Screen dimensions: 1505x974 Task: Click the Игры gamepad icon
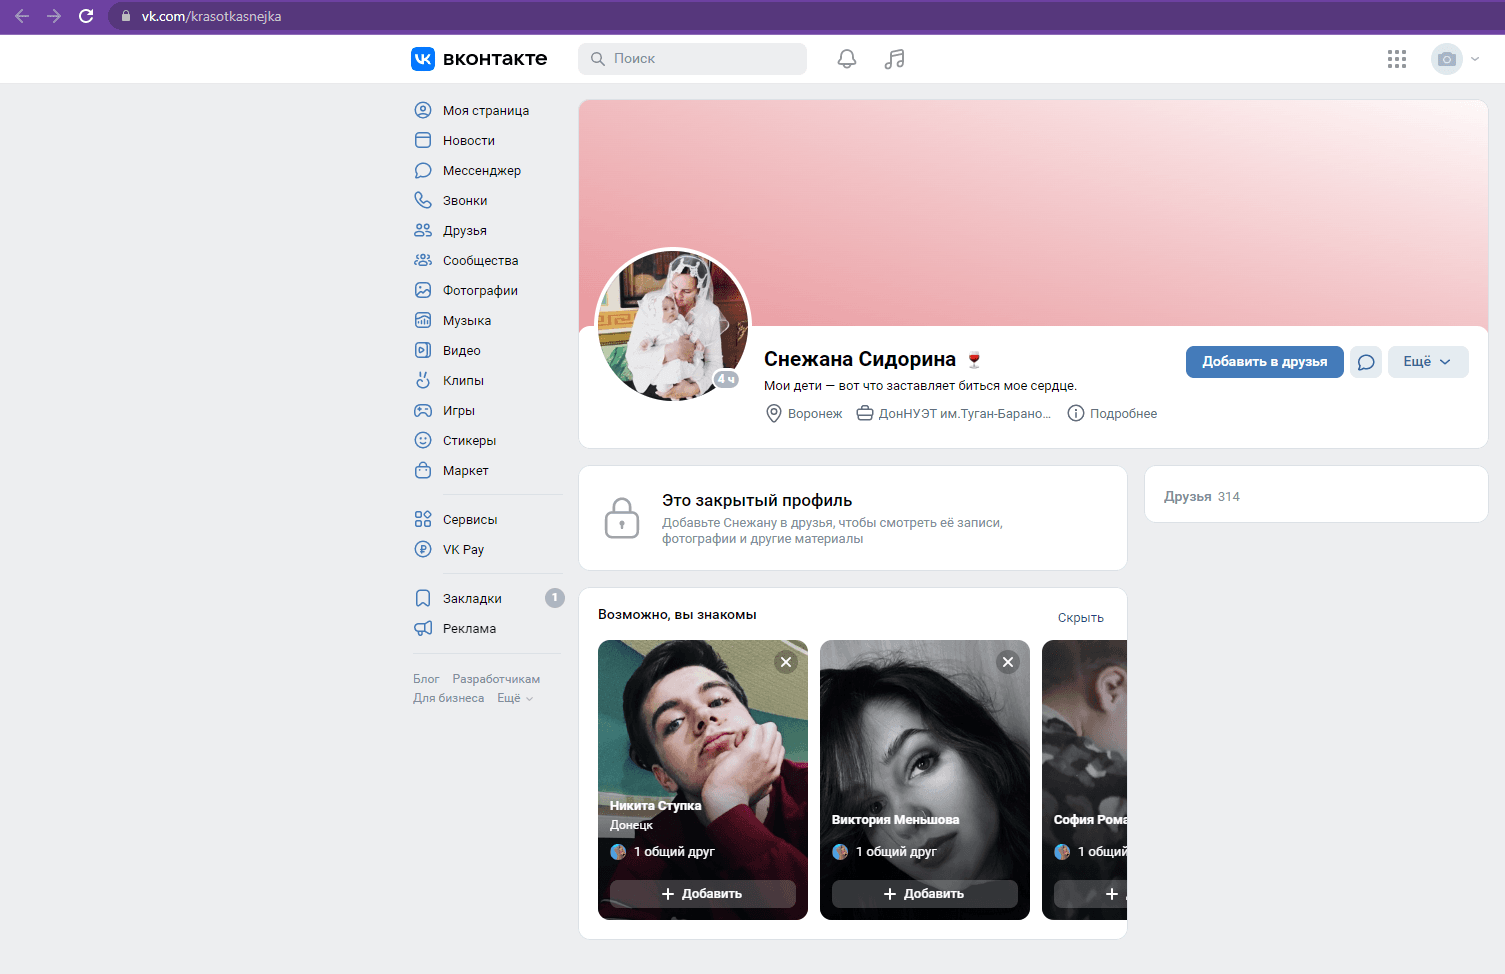(423, 410)
